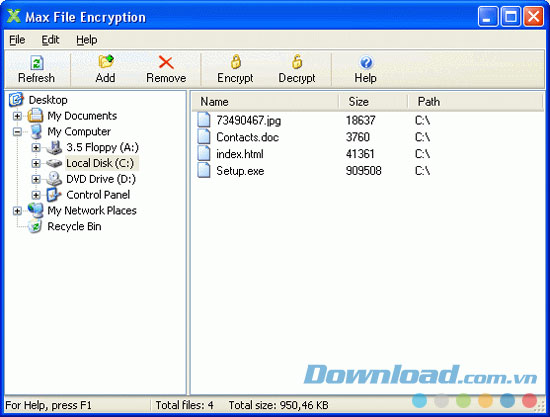Click the My Network Places icon

tap(35, 210)
